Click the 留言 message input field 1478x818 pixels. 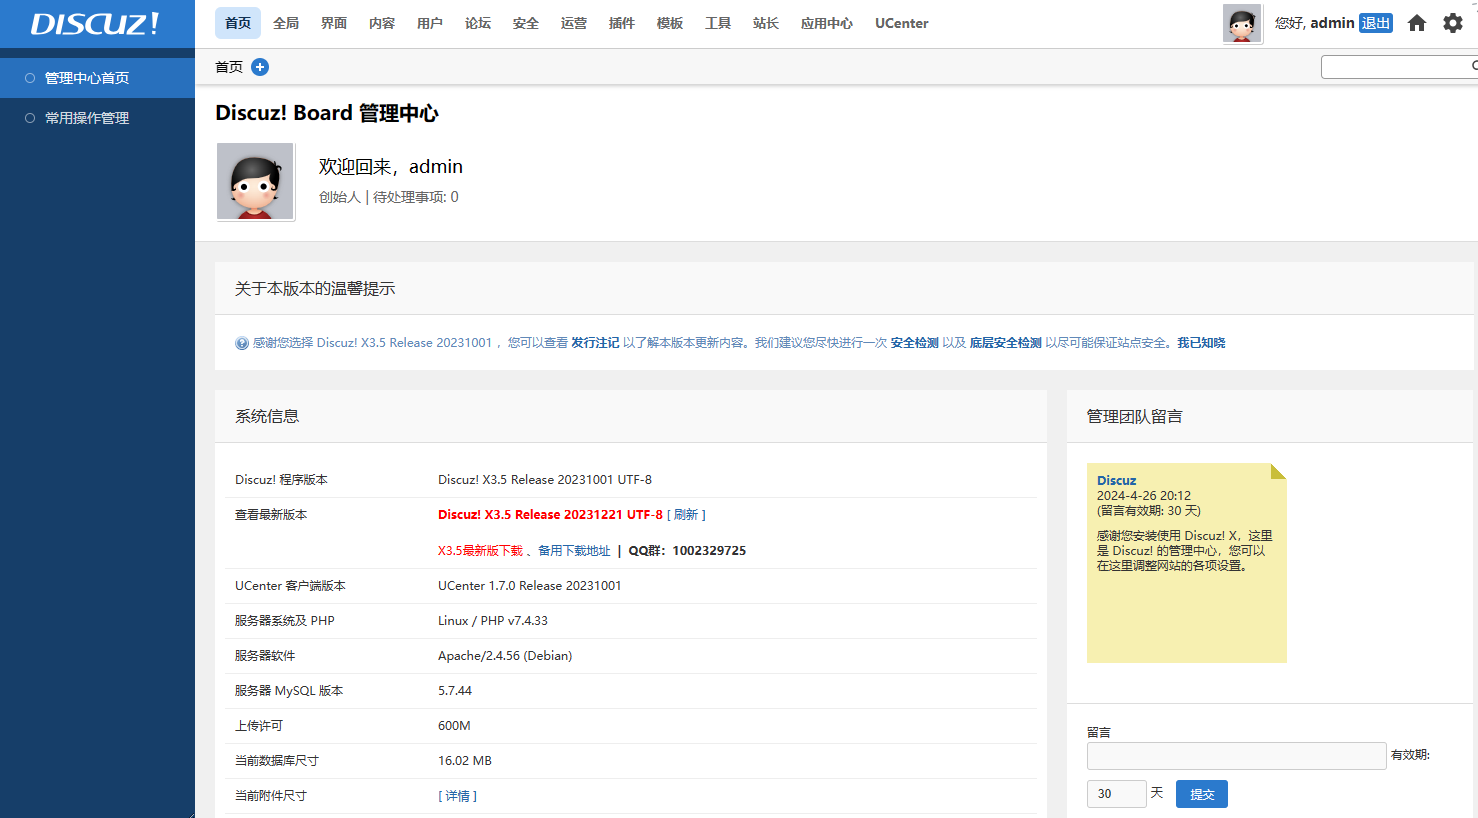tap(1236, 756)
